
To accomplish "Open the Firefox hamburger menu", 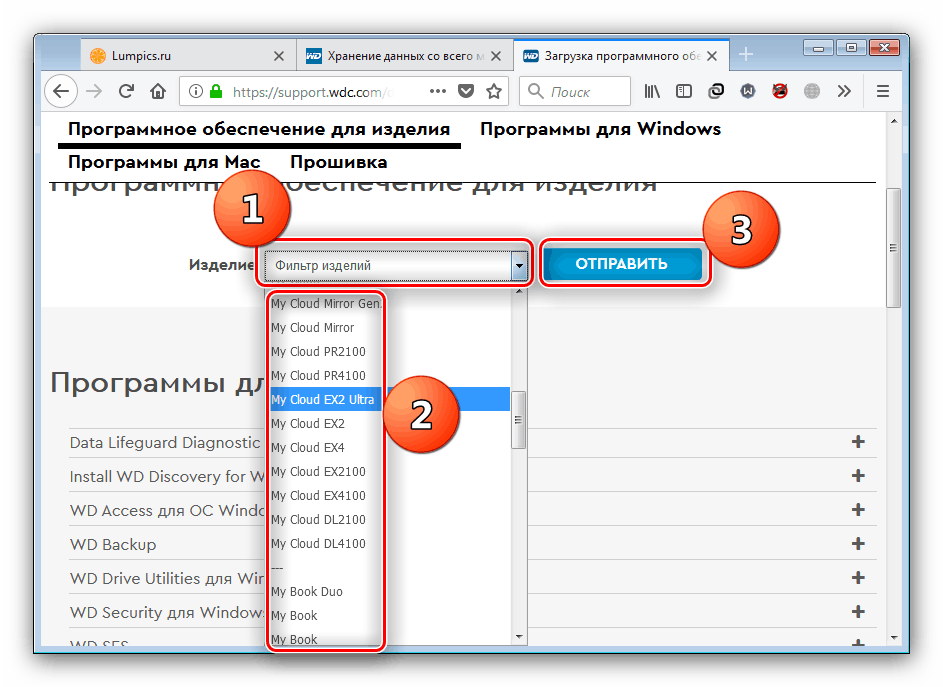I will (x=883, y=91).
